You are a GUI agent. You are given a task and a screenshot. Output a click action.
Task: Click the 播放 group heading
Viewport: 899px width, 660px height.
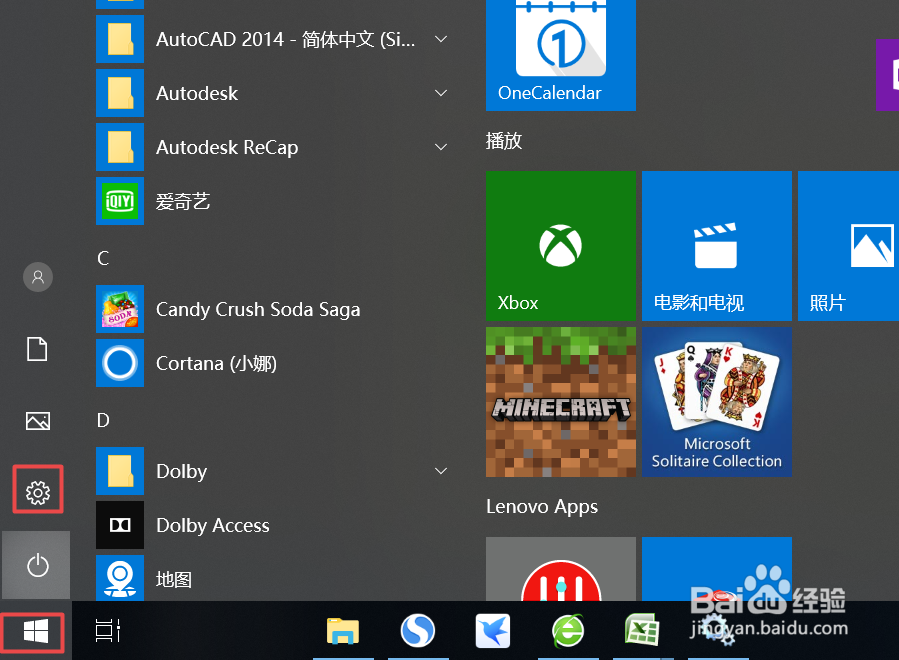tap(504, 140)
